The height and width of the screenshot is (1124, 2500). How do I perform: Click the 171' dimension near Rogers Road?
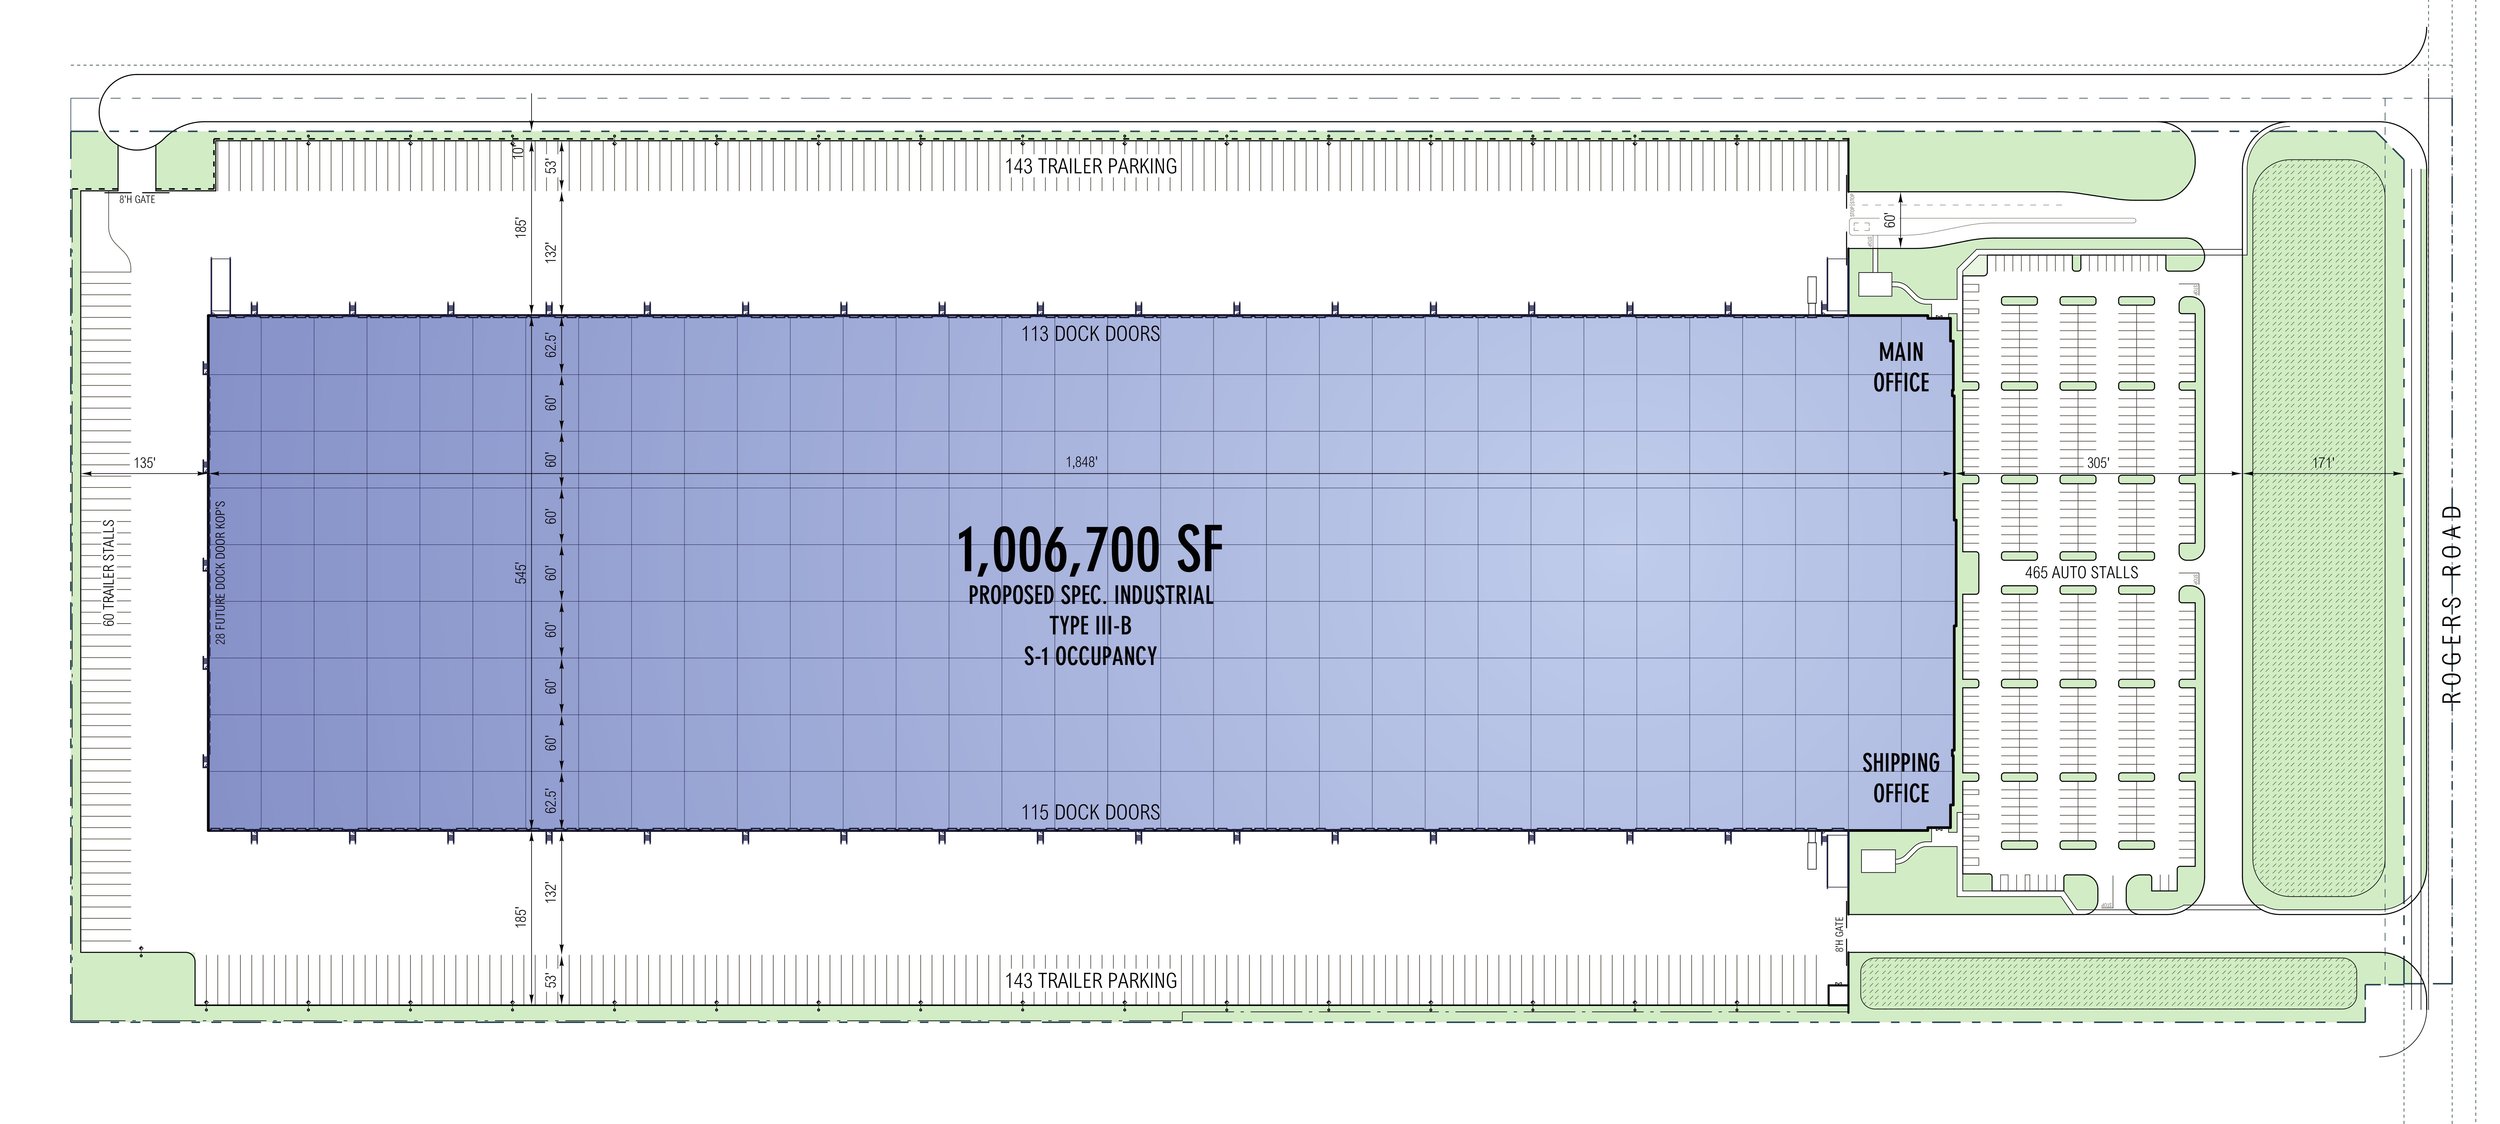[x=2322, y=463]
